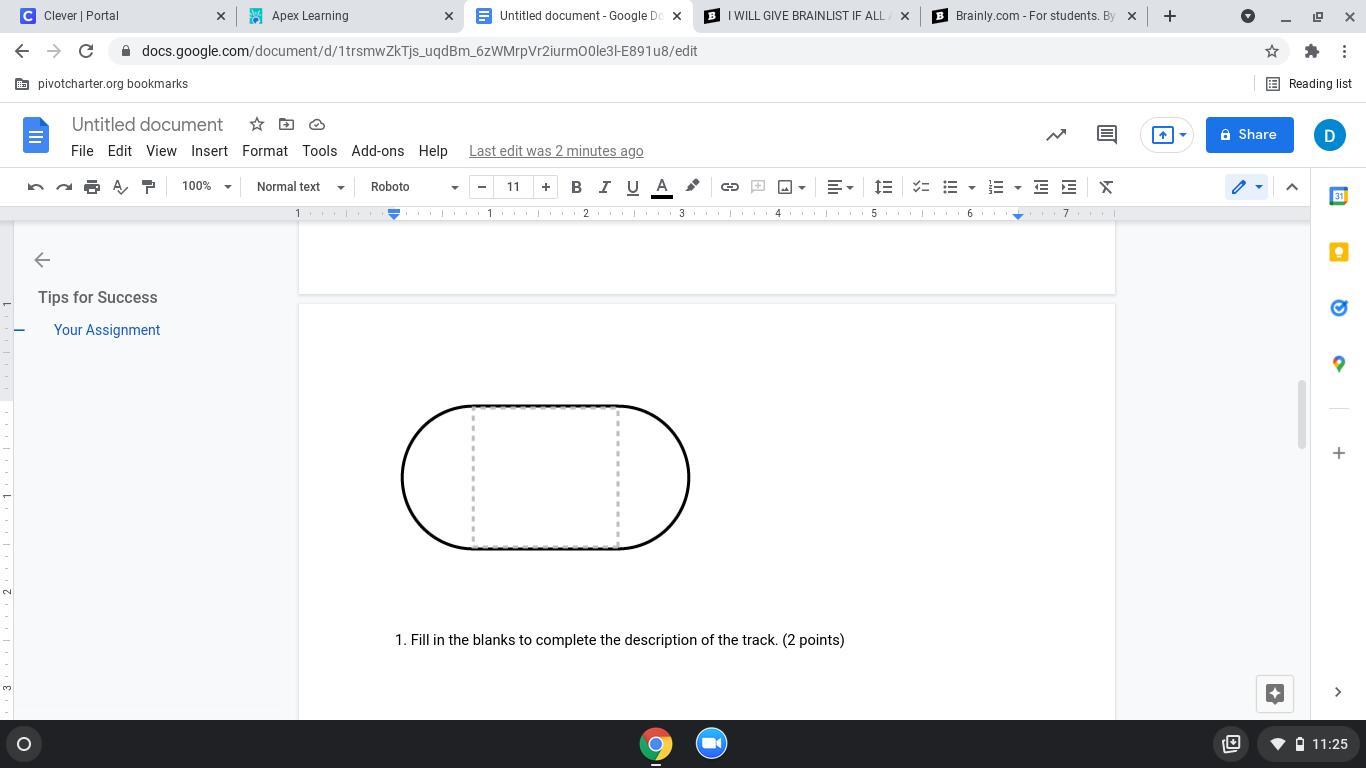Toggle italic formatting
This screenshot has width=1366, height=768.
[604, 187]
